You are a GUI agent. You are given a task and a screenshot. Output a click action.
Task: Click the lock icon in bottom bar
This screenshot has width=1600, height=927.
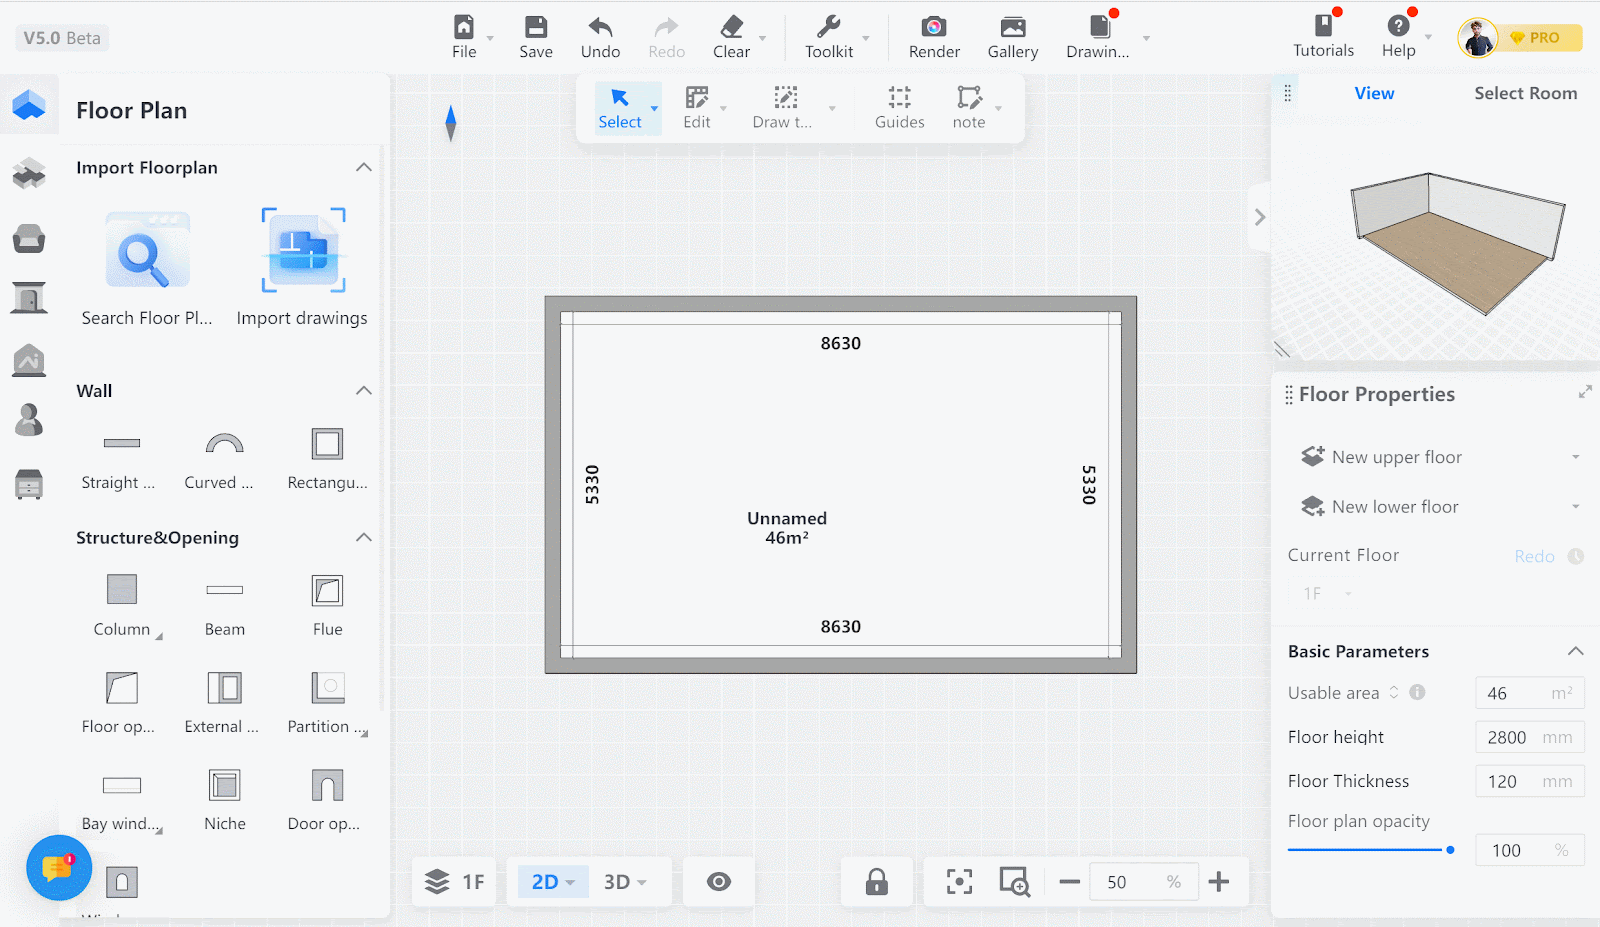[876, 882]
